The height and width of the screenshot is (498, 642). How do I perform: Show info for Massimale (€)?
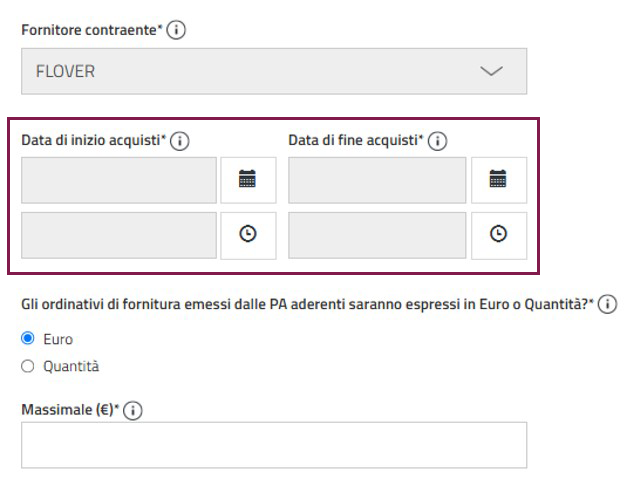pos(135,409)
